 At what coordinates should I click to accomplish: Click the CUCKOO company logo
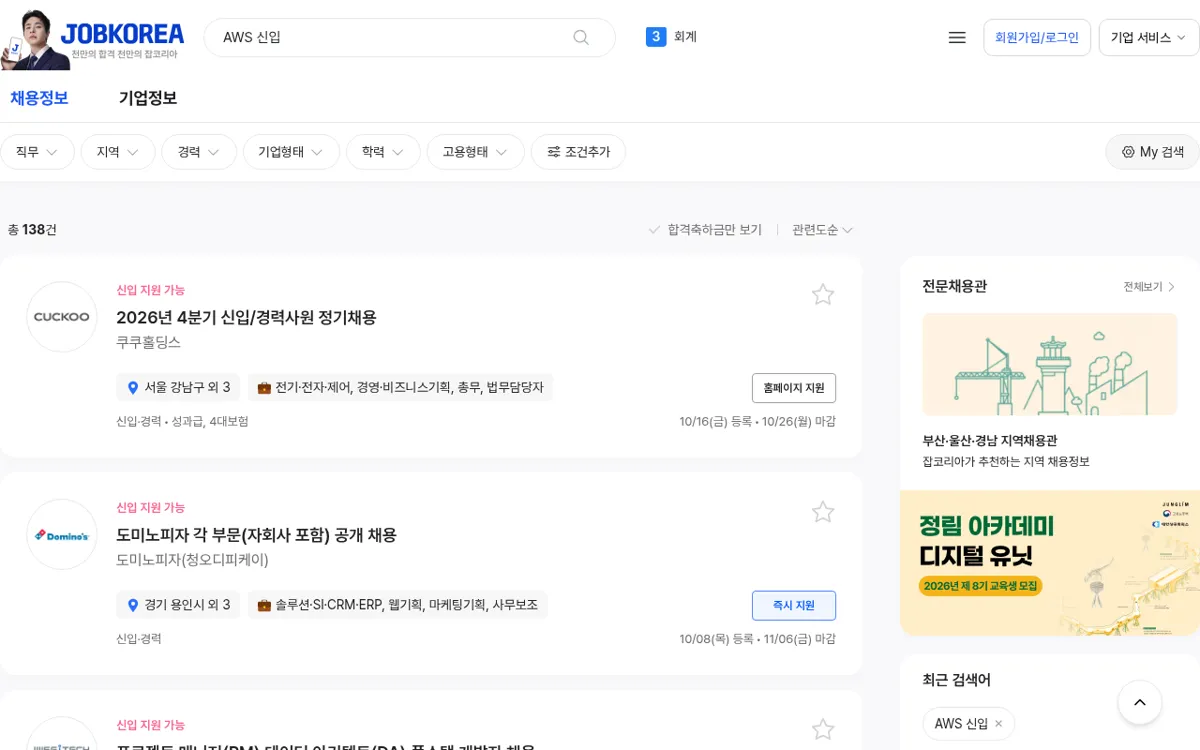coord(62,317)
